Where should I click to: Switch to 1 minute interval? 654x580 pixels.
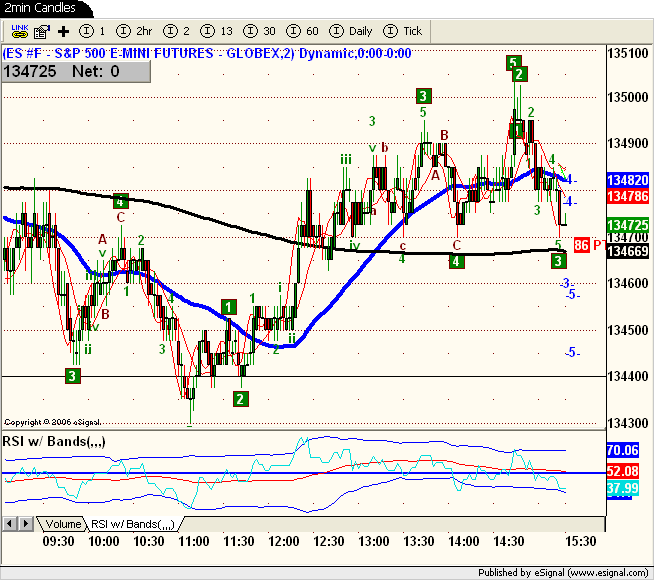[x=94, y=31]
